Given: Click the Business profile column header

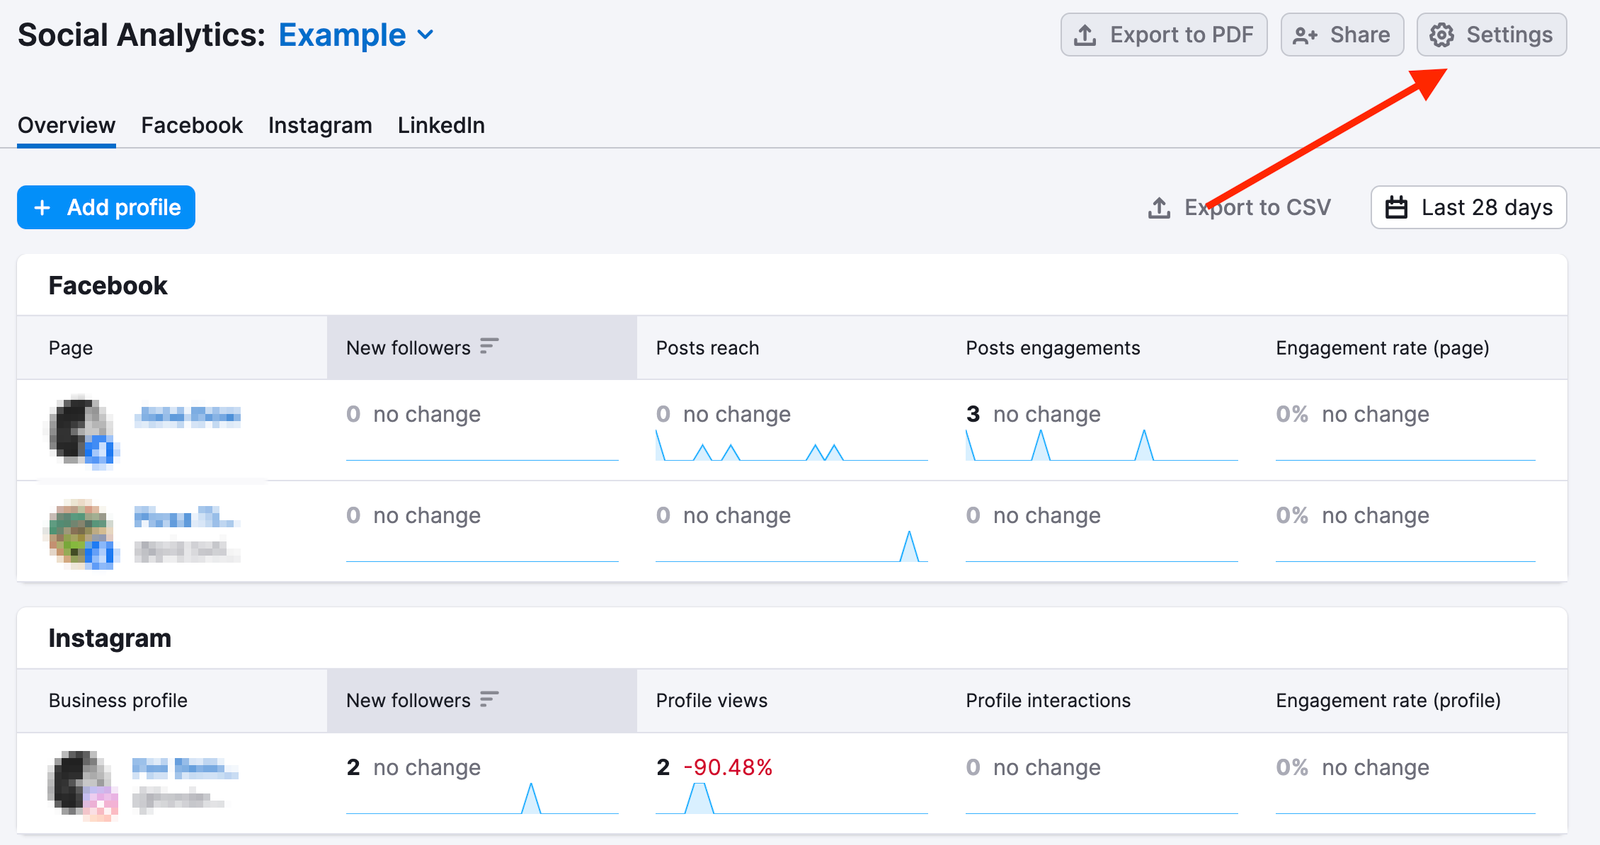Looking at the screenshot, I should coord(118,701).
